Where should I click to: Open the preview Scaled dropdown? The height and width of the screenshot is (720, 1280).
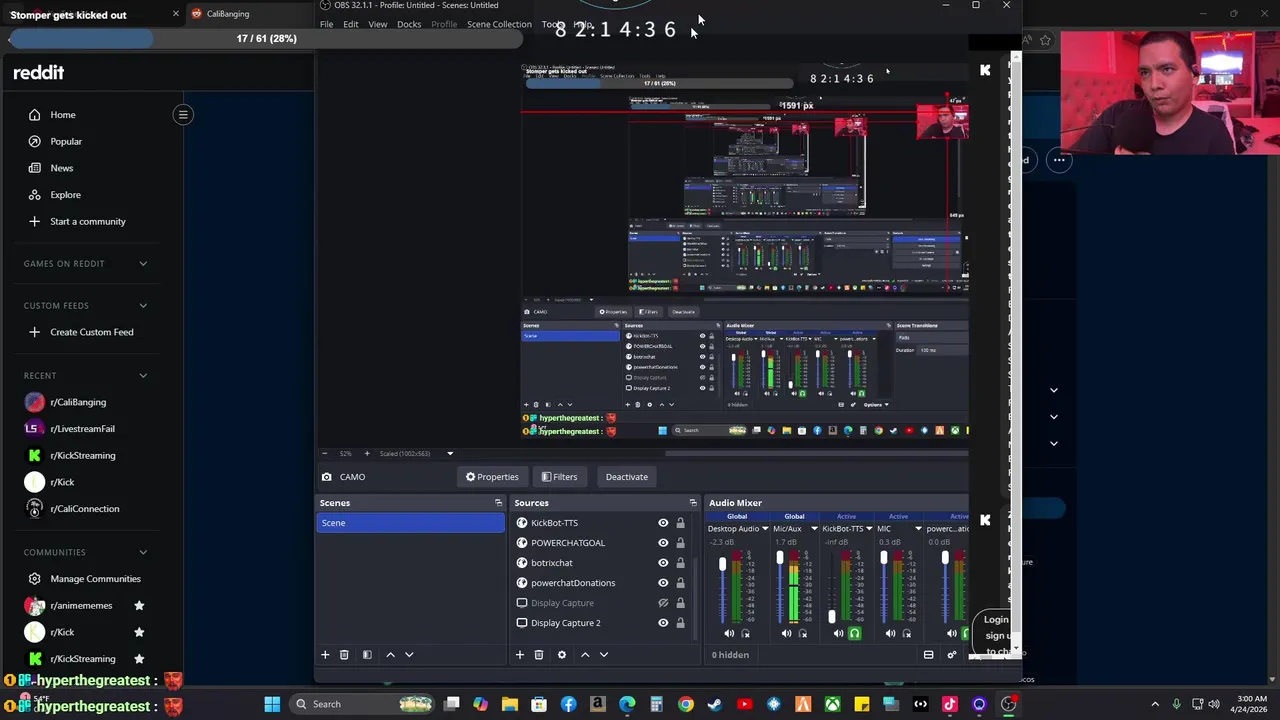tap(449, 454)
